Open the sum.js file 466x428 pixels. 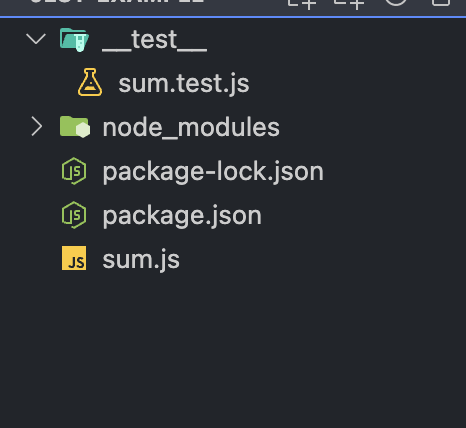(141, 260)
